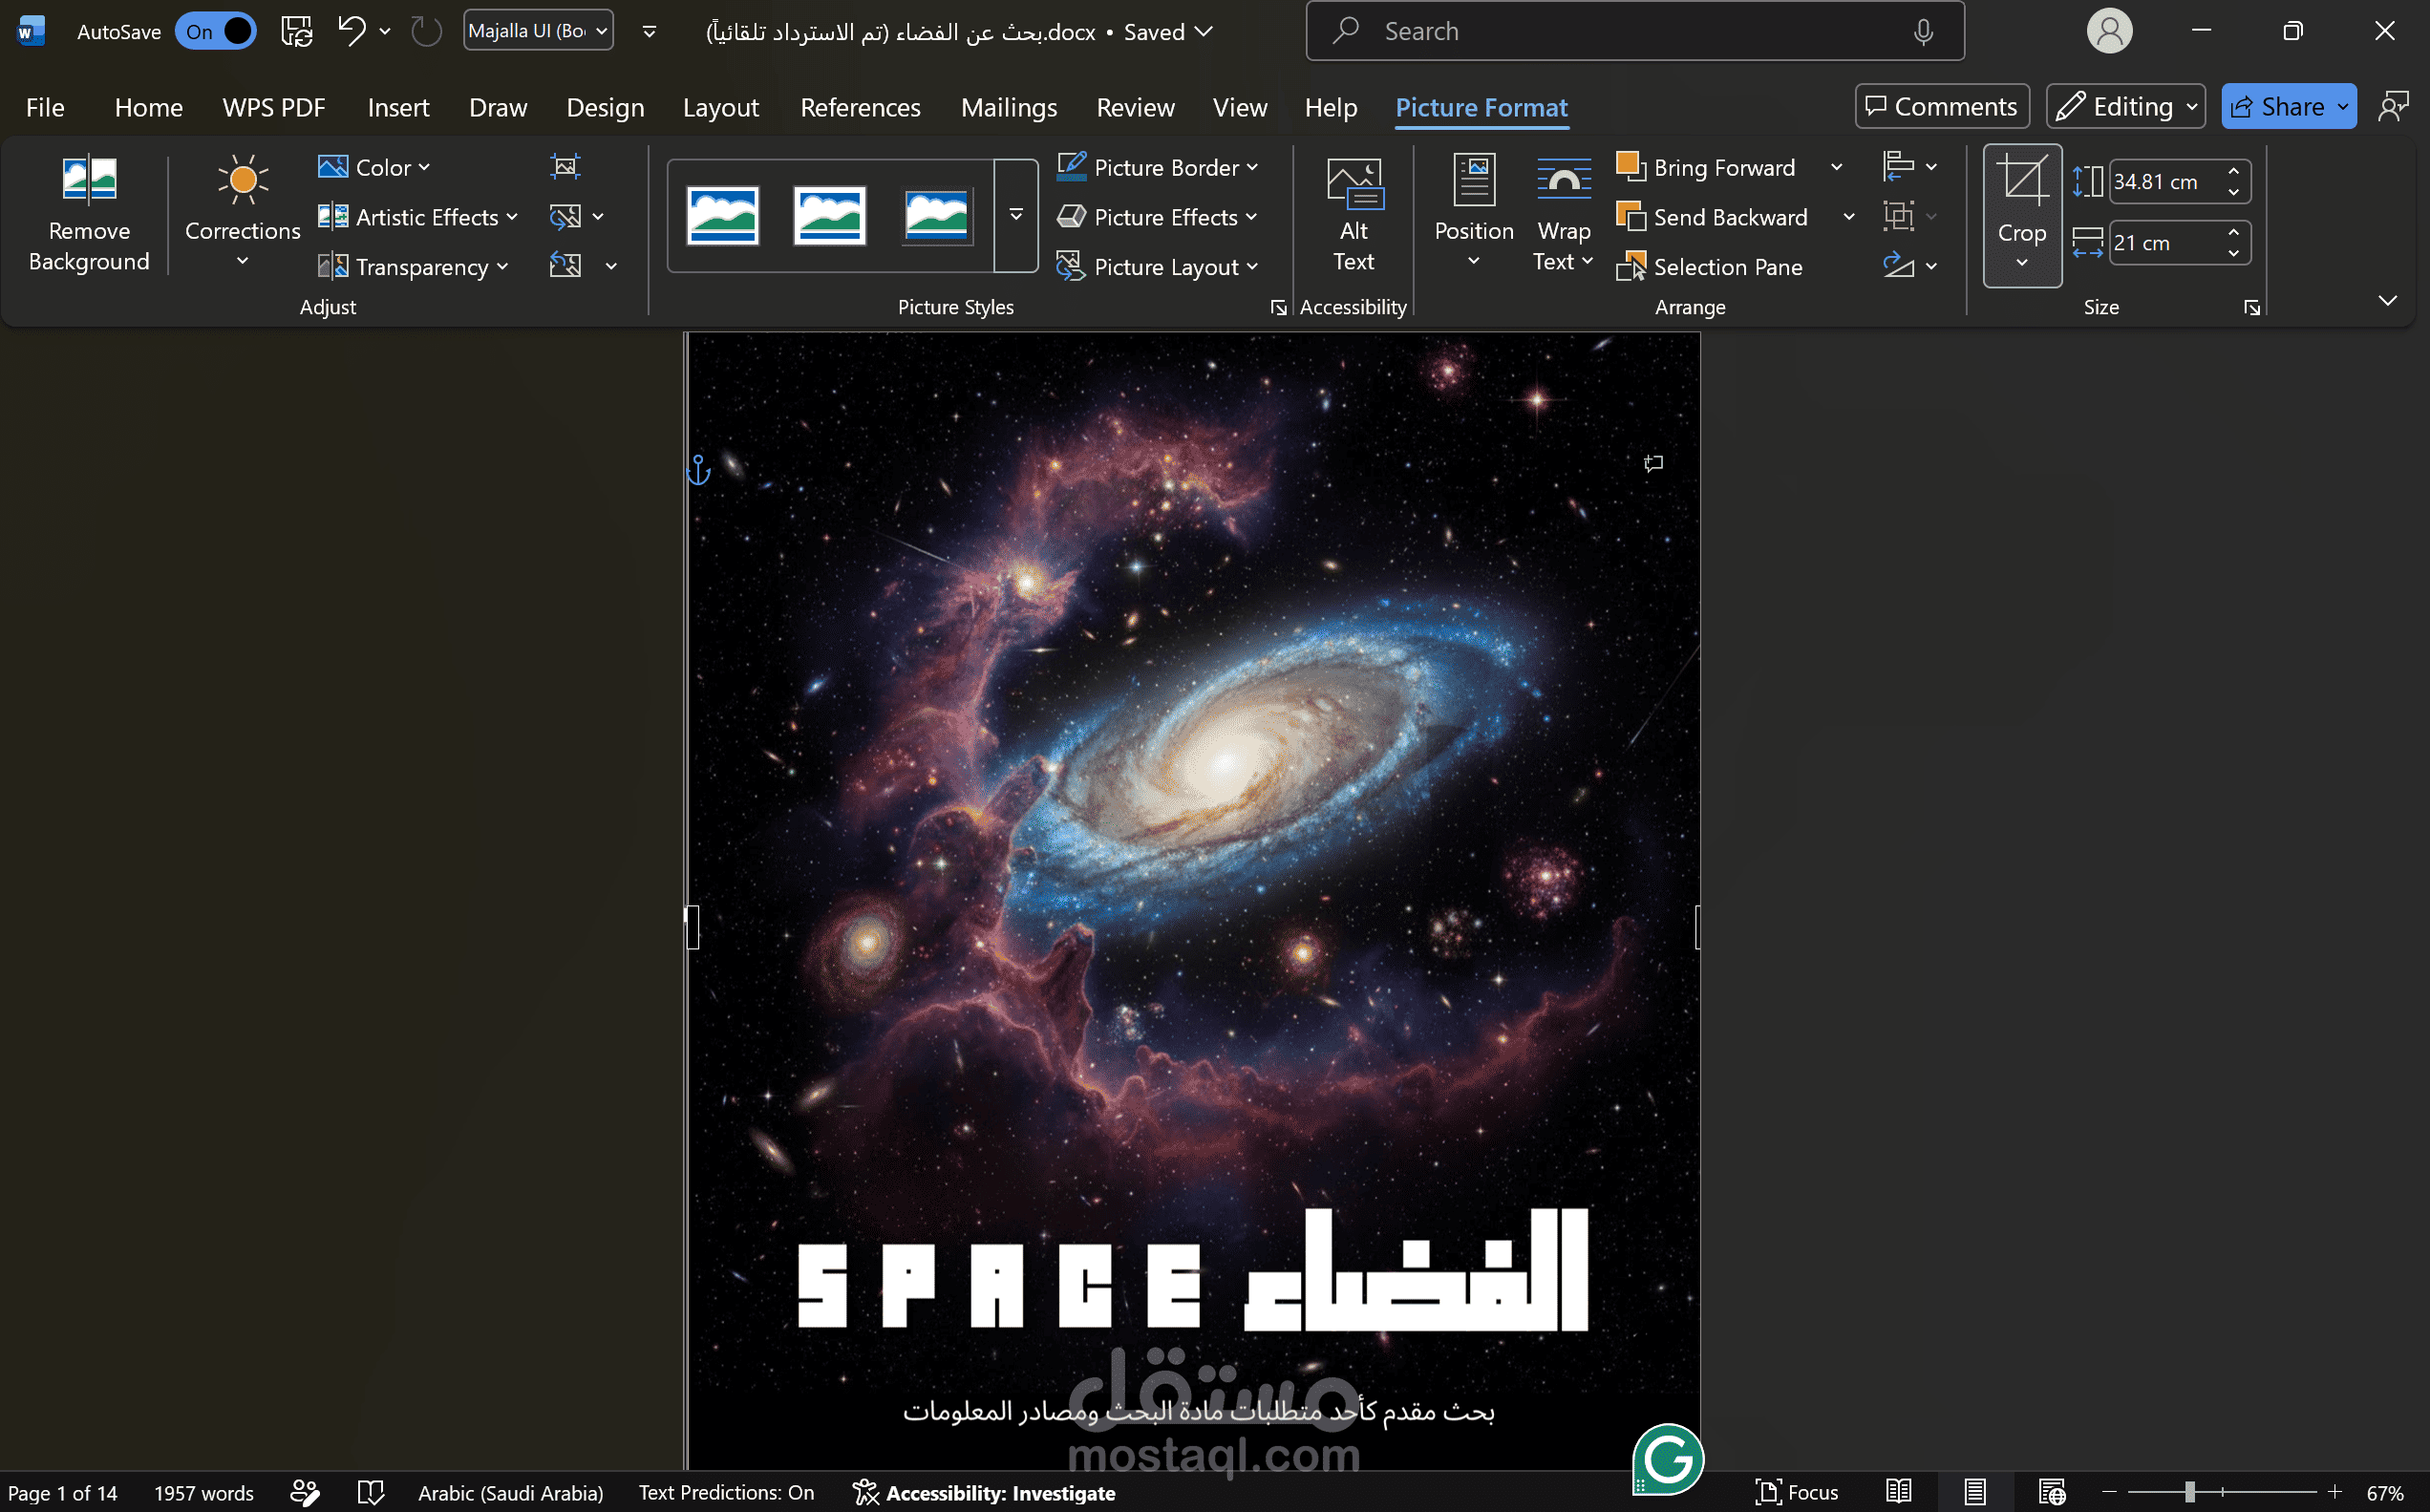Click the user account avatar
2430x1512 pixels.
(x=2109, y=32)
